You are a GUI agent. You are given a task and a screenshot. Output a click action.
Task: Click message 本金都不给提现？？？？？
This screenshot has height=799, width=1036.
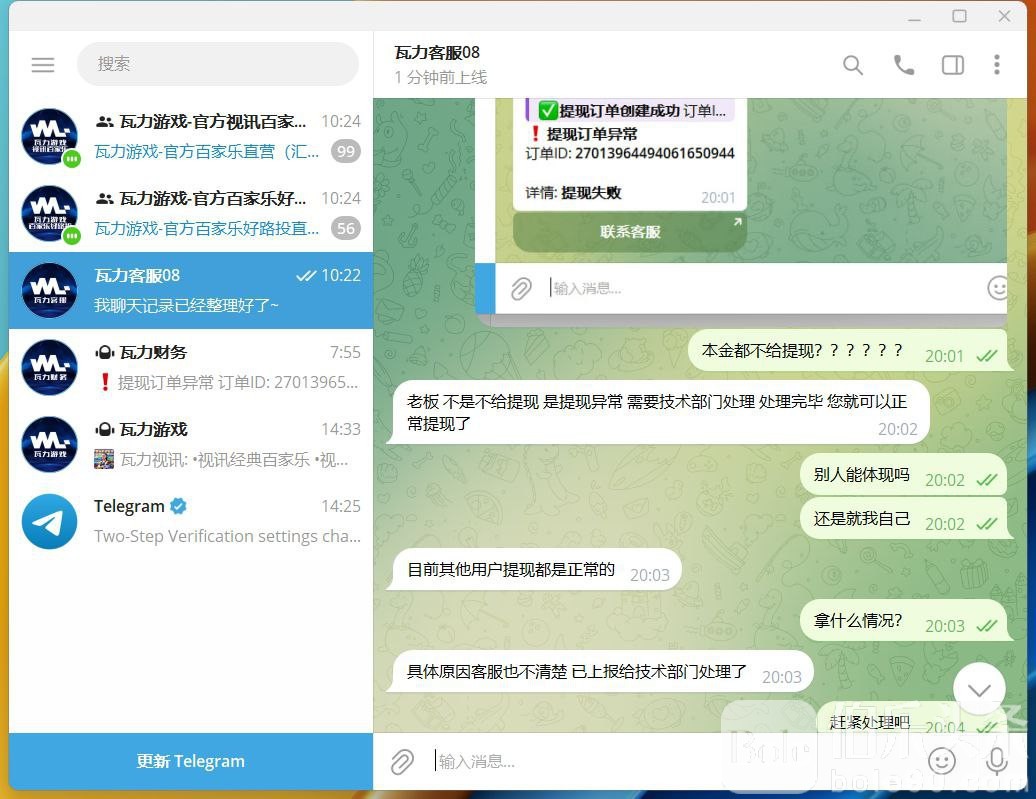pos(847,350)
